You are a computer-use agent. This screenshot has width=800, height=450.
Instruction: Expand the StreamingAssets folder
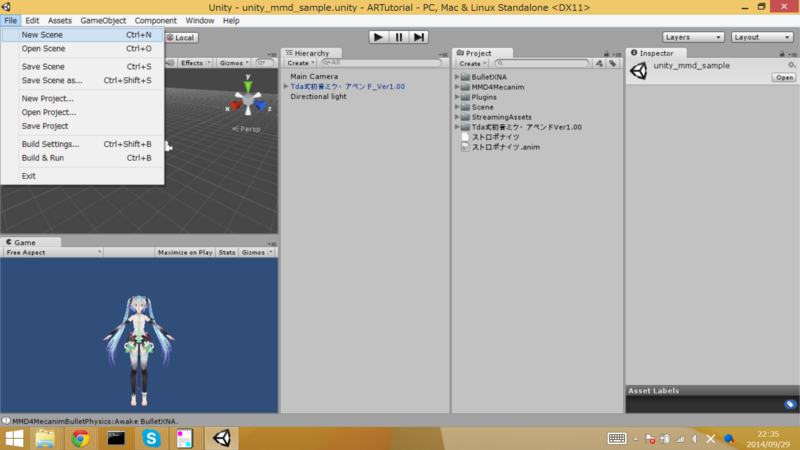[457, 117]
